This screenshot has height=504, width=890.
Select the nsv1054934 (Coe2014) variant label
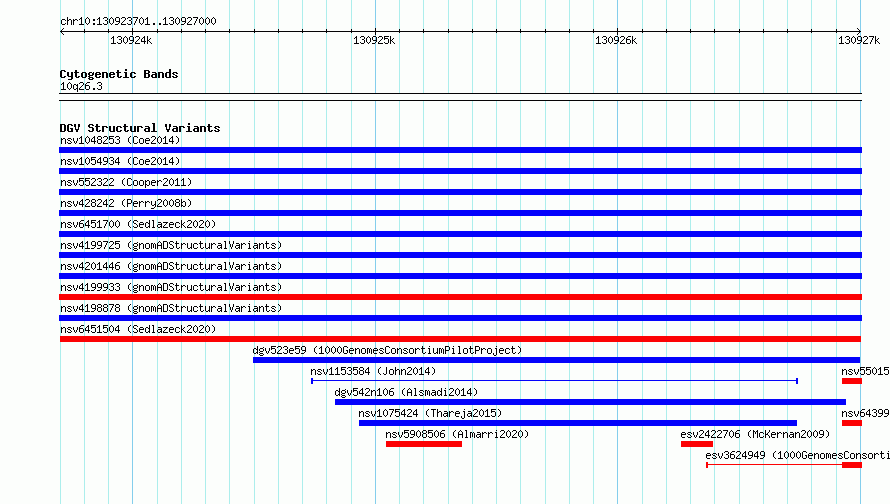coord(120,161)
